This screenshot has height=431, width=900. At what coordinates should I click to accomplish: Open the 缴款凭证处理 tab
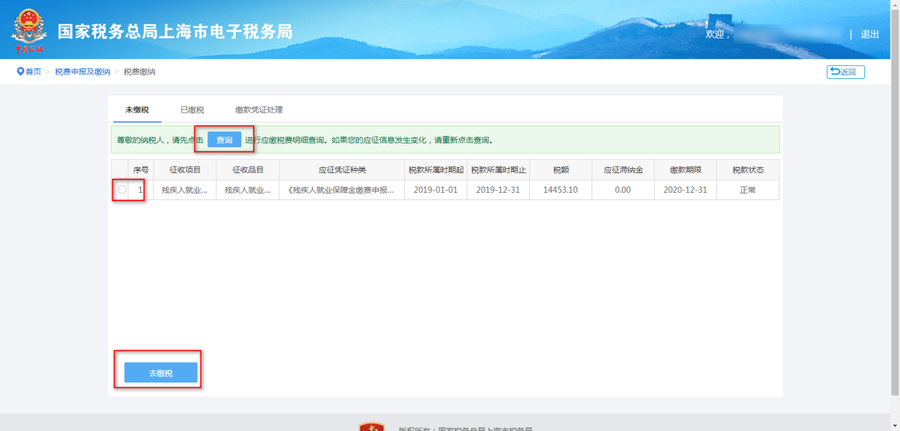(x=259, y=110)
